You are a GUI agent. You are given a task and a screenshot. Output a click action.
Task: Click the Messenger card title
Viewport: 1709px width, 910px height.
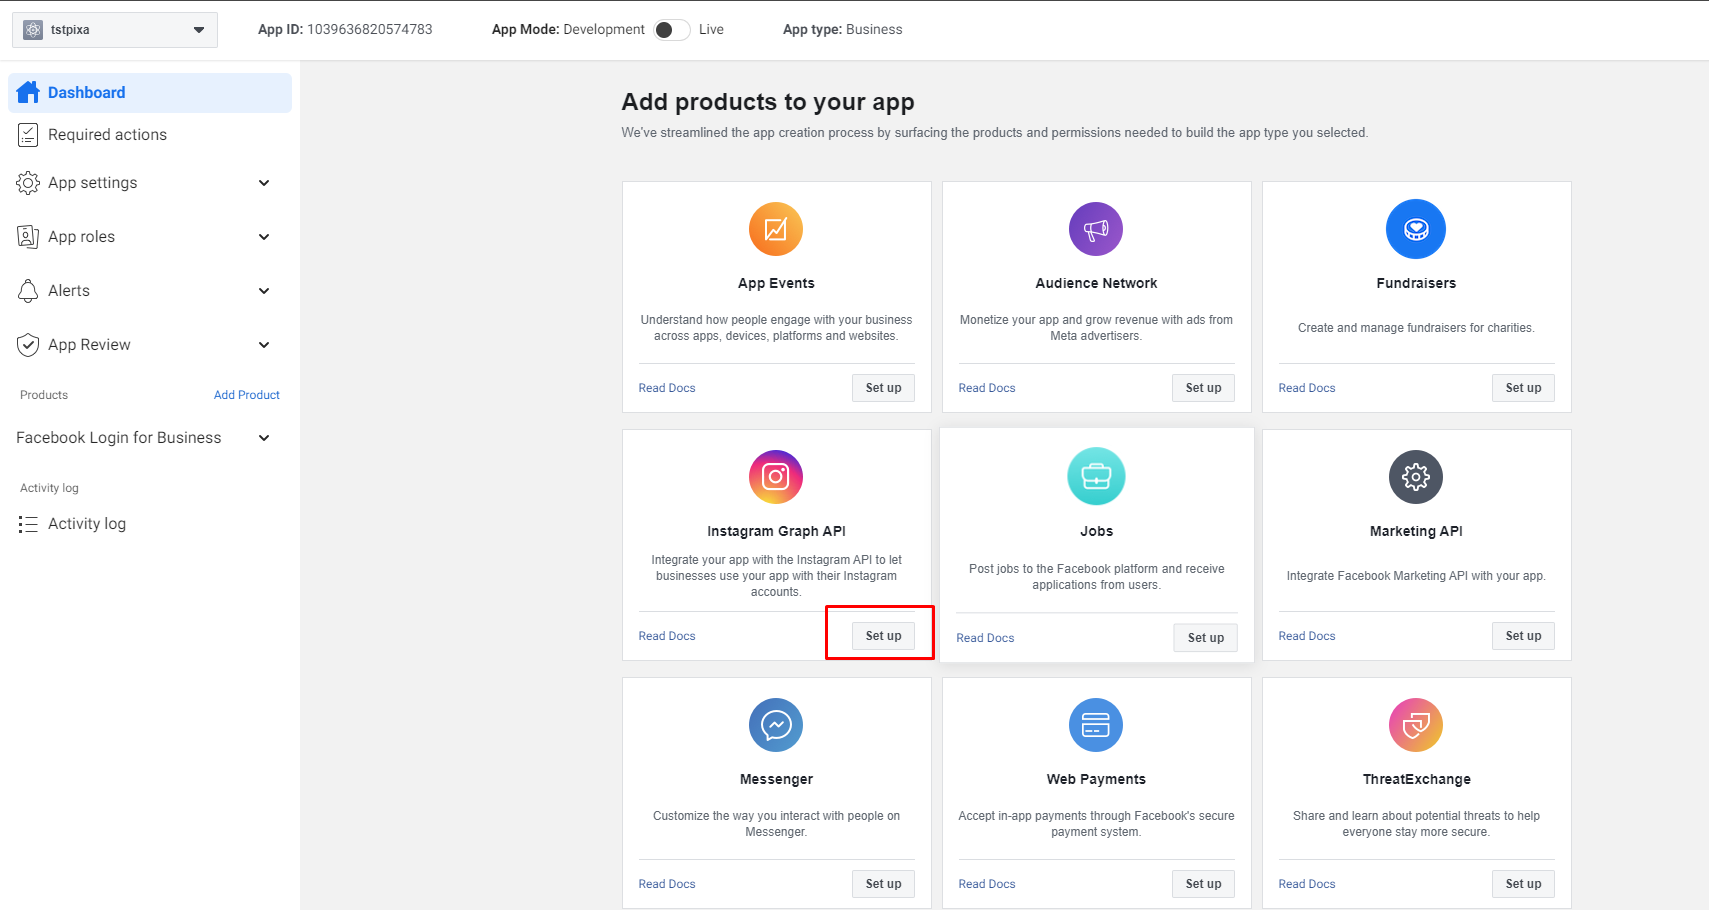tap(776, 779)
